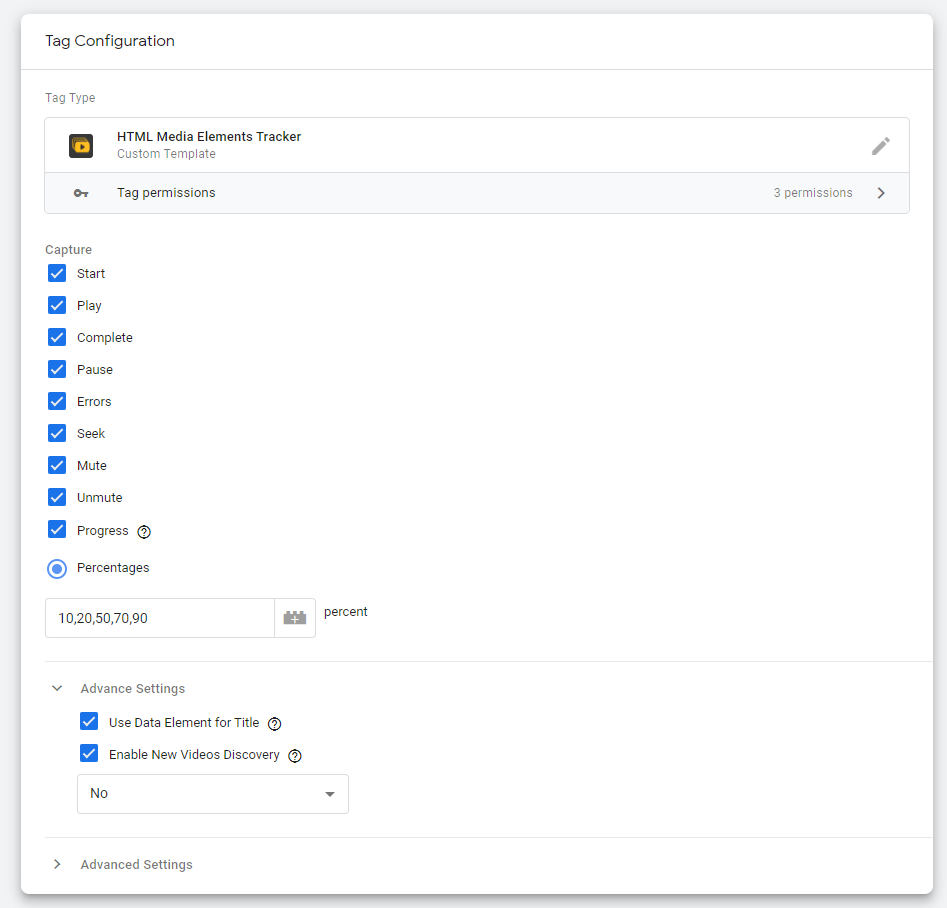Expand the Advanced Settings section
The width and height of the screenshot is (947, 908).
point(58,865)
